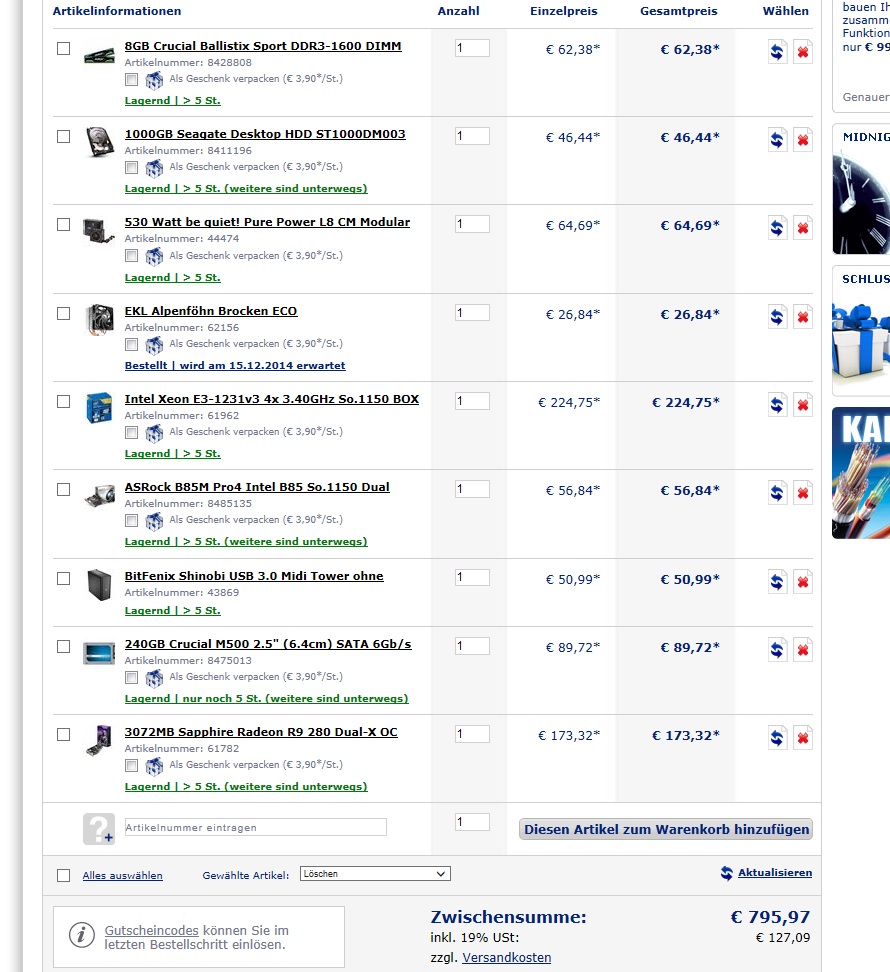Remove the Intel Xeon E3-1231v3 item

click(x=803, y=405)
